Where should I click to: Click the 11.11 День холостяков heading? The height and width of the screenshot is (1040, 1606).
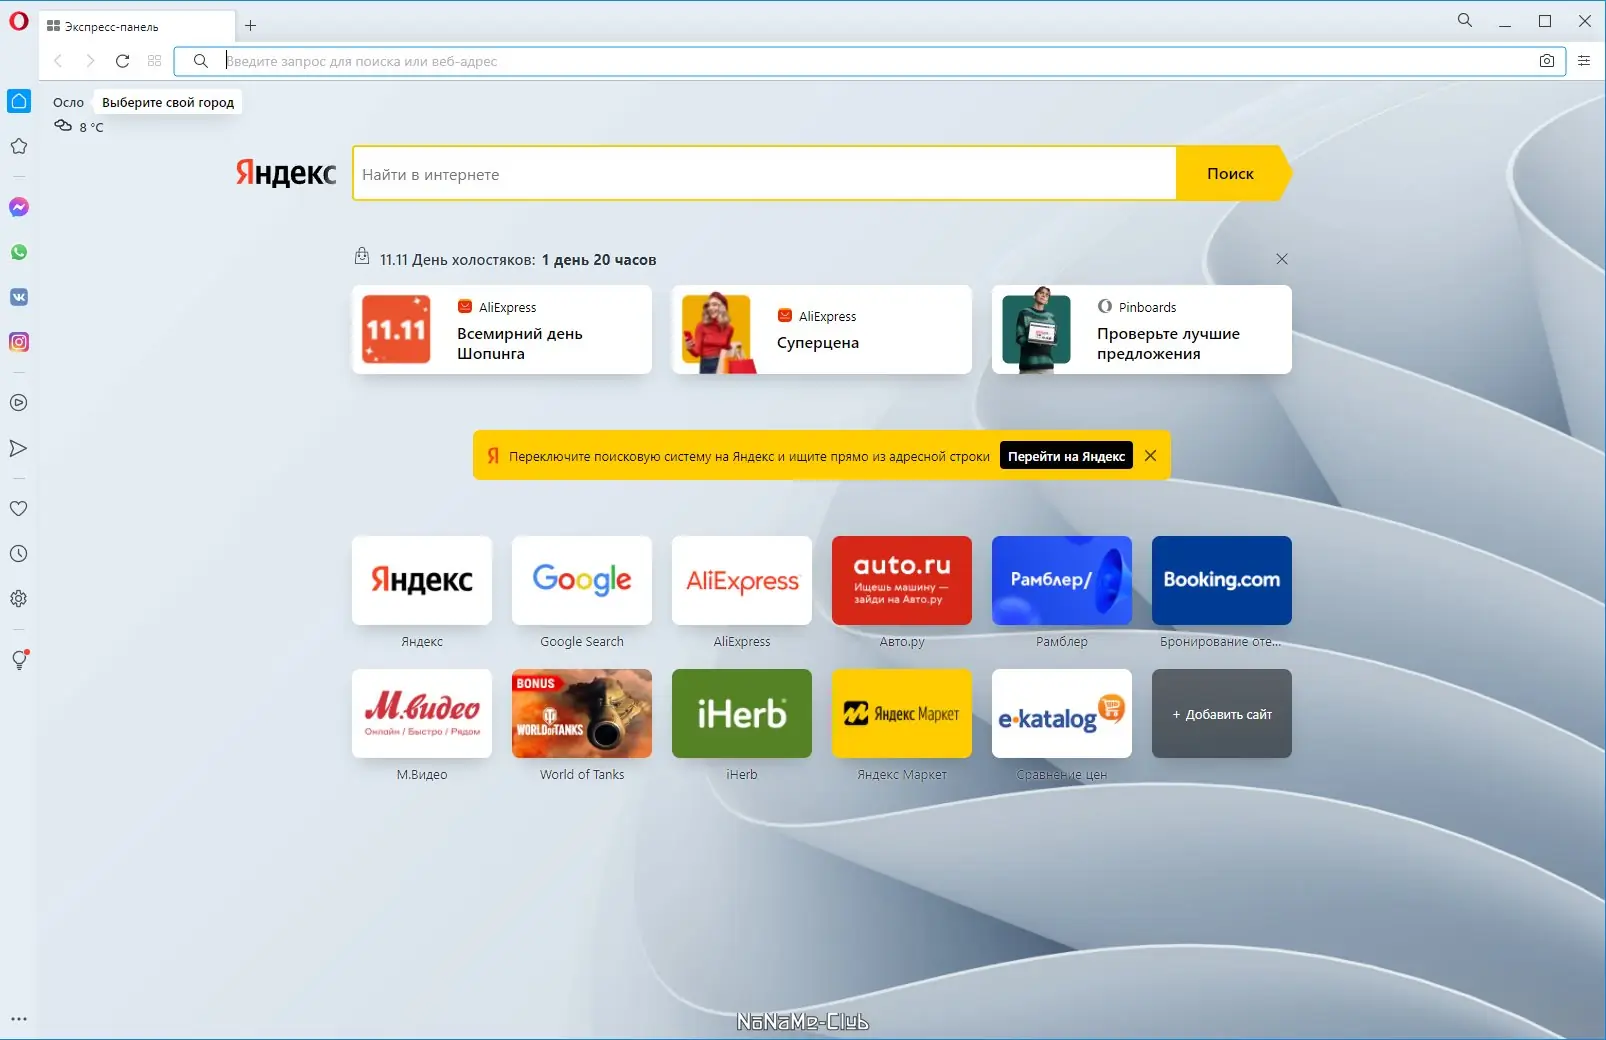pos(518,260)
